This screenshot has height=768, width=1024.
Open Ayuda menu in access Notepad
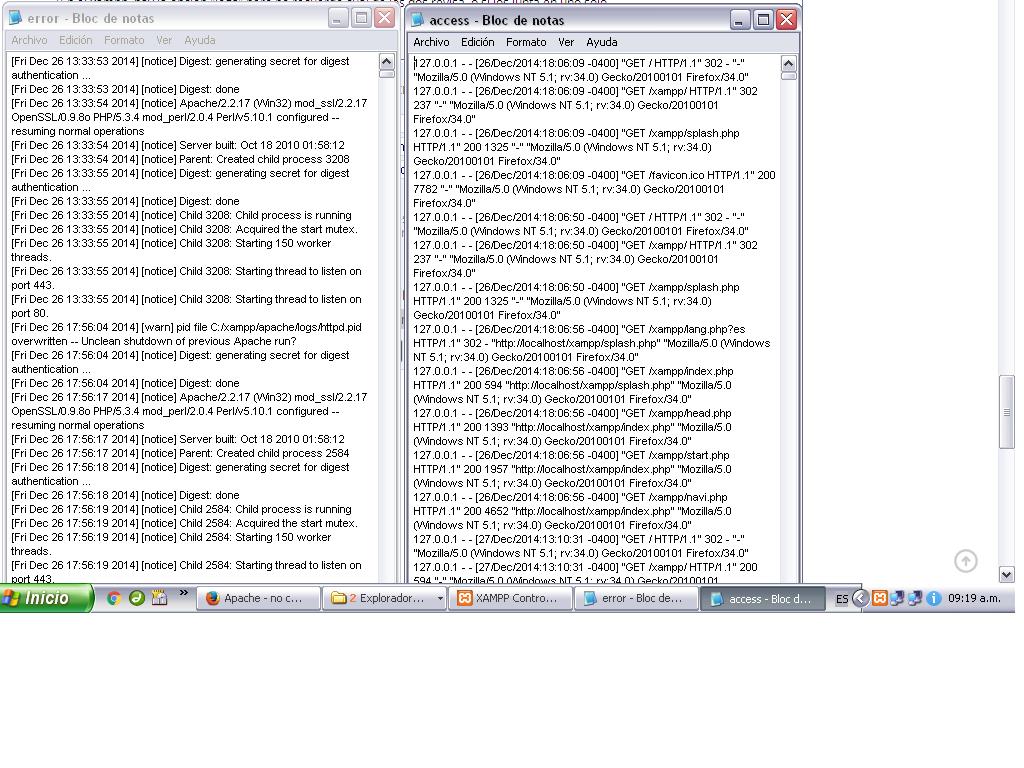pos(601,42)
